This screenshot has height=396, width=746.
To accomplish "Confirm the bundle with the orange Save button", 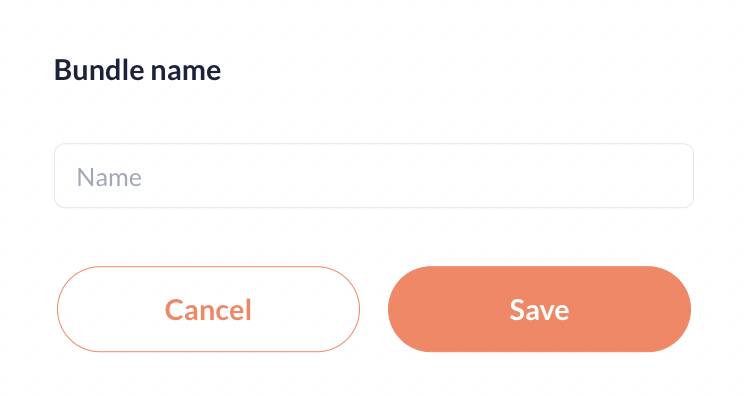I will click(539, 309).
